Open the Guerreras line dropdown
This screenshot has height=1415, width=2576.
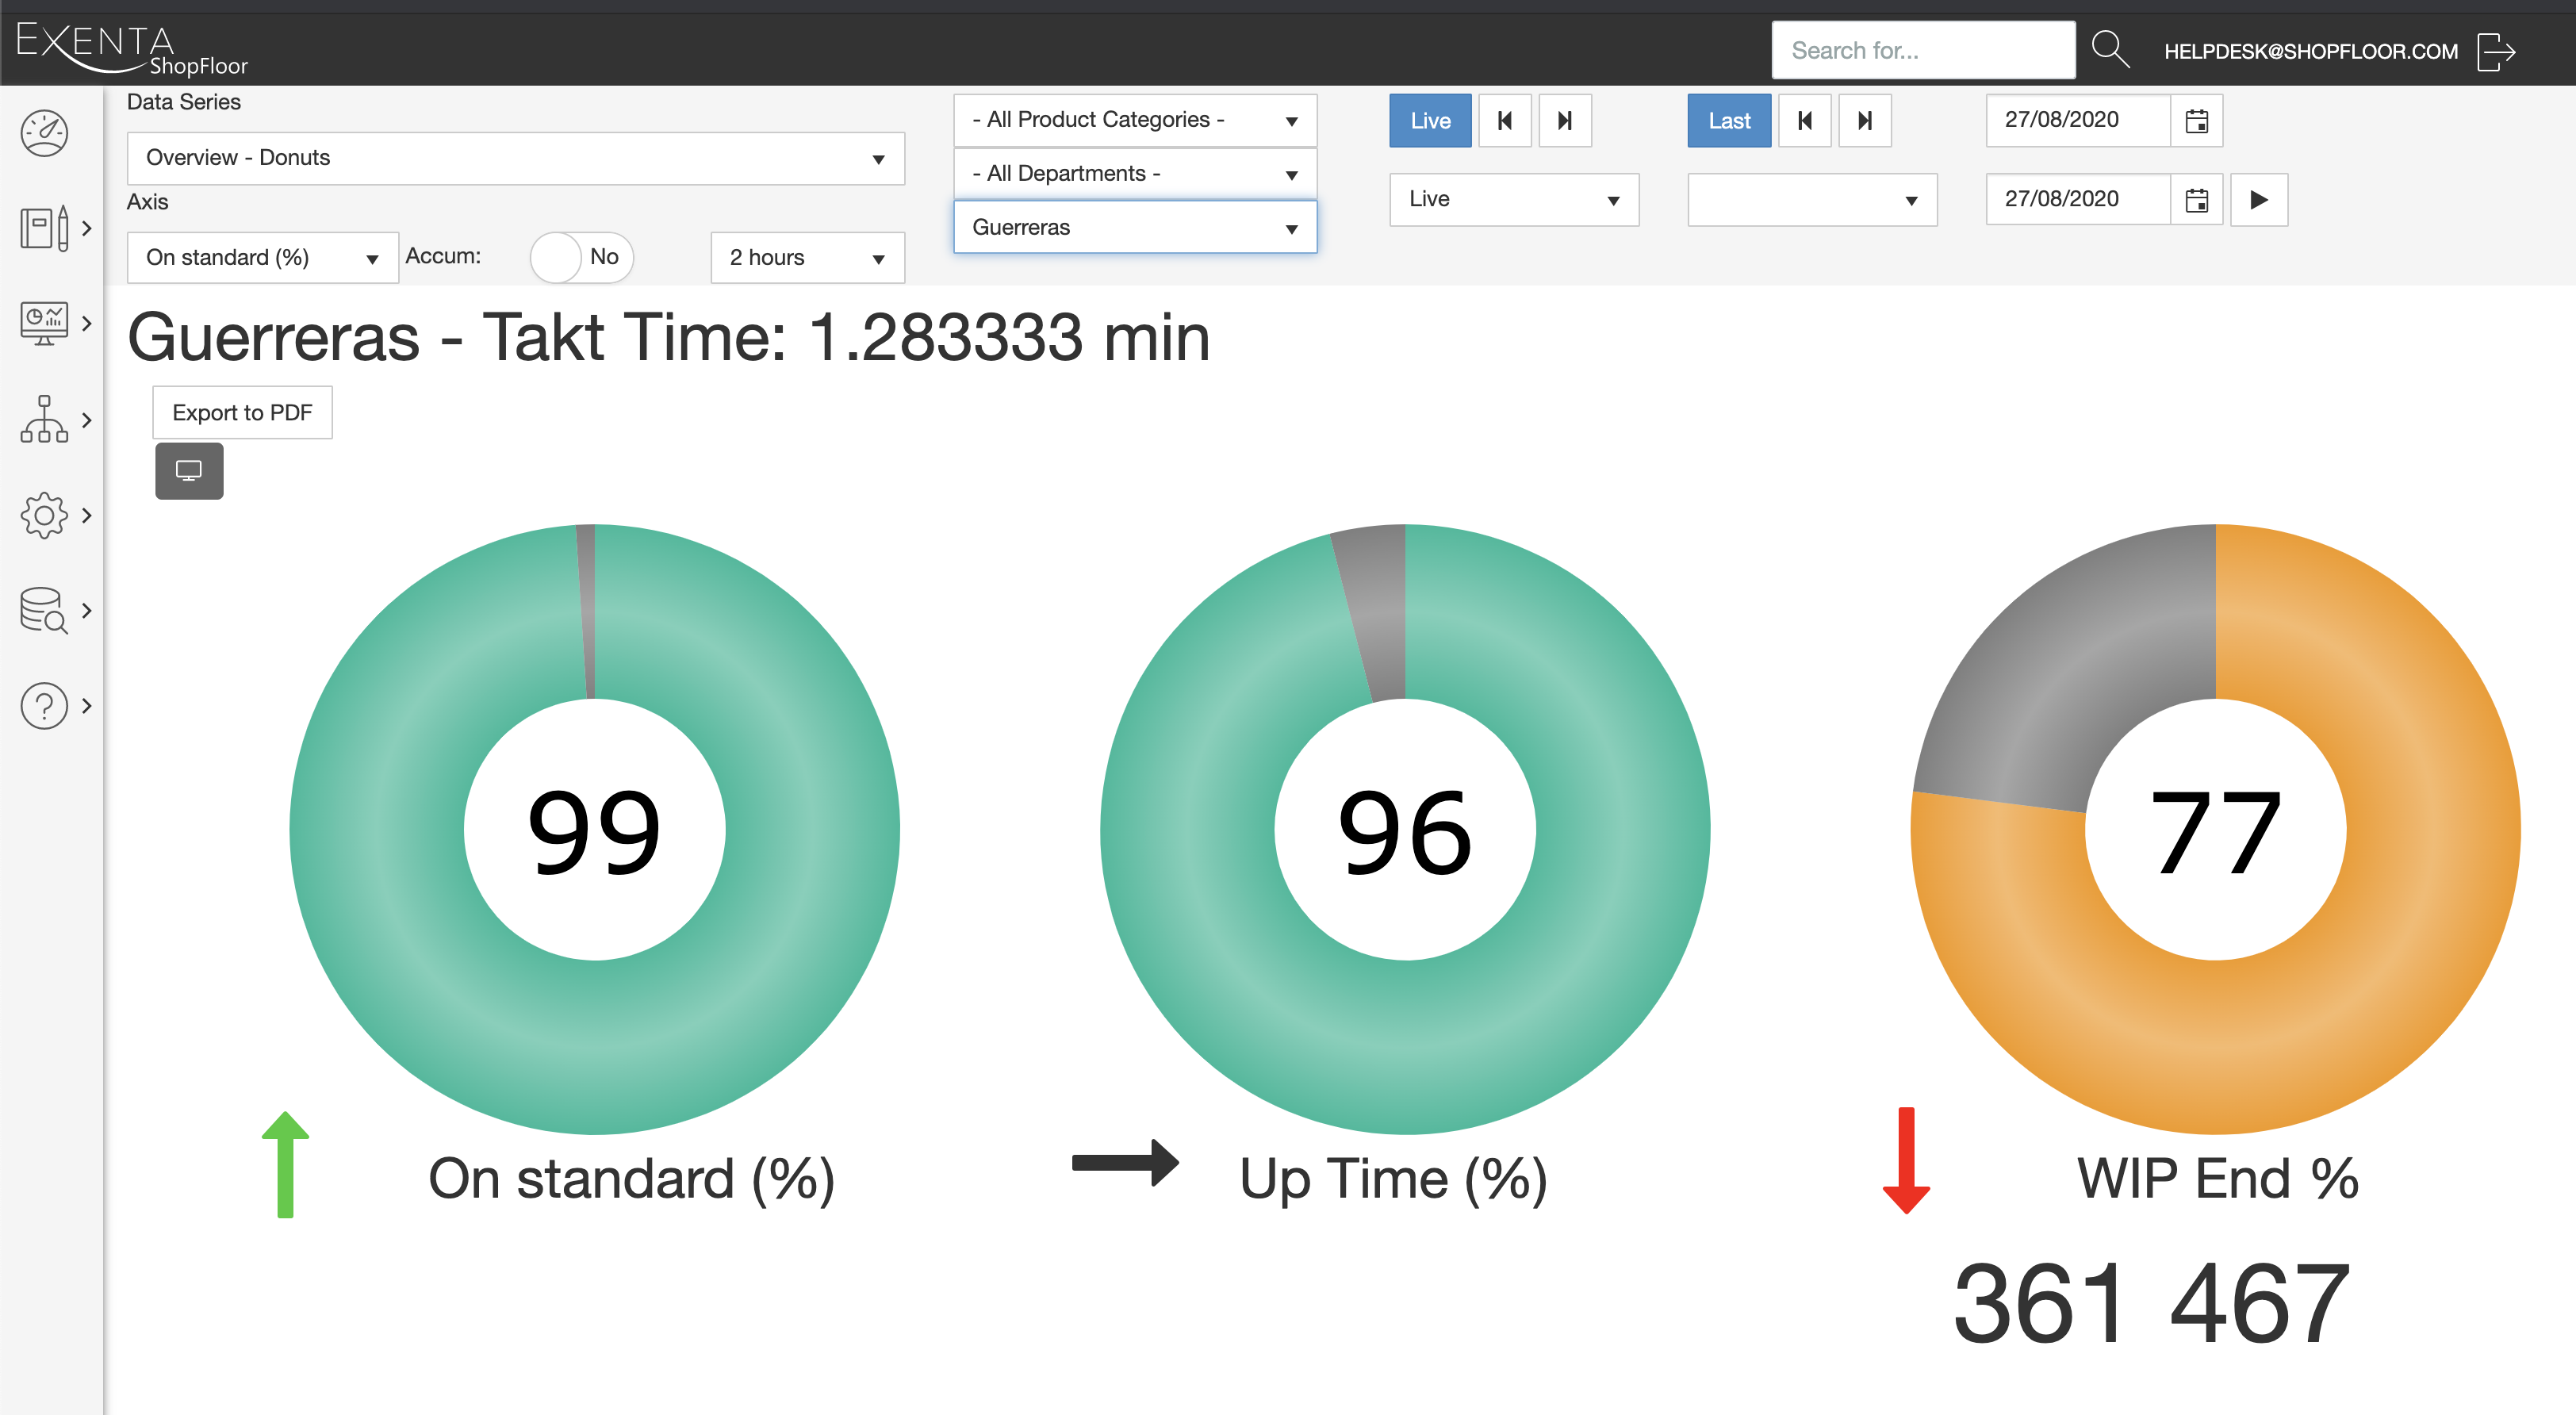coord(1134,228)
